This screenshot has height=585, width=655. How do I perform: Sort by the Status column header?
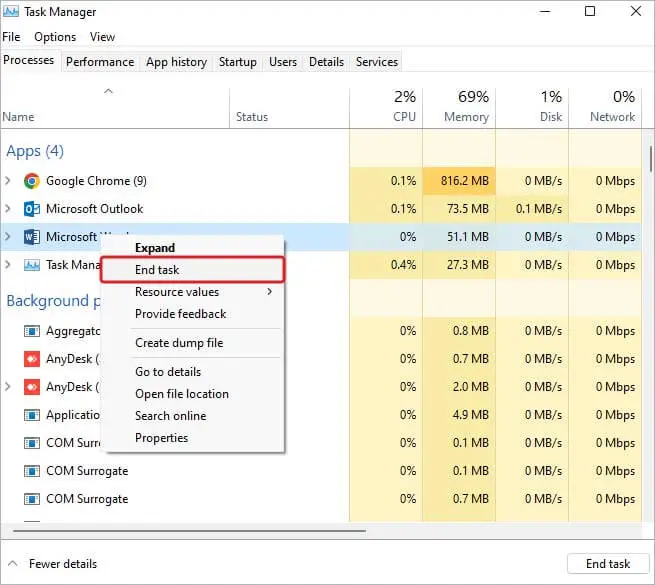coord(289,108)
